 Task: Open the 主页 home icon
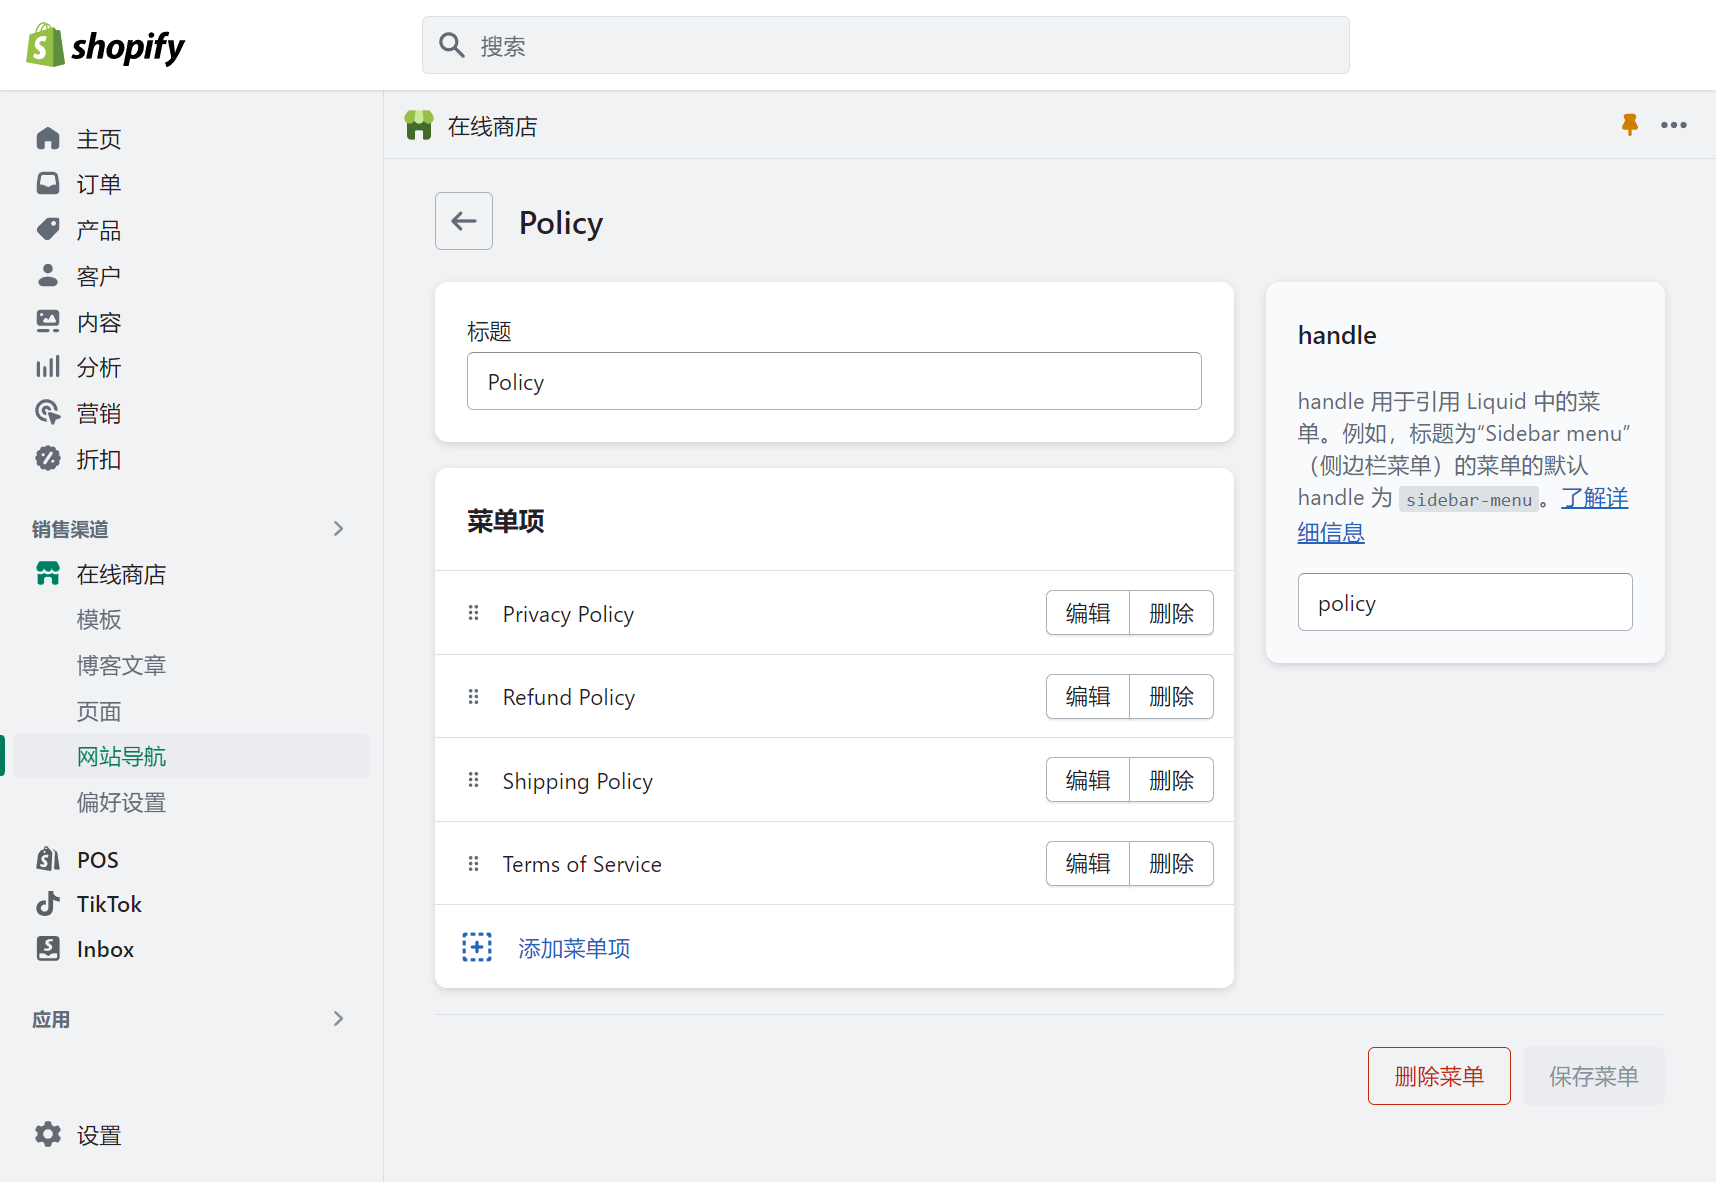tap(48, 138)
